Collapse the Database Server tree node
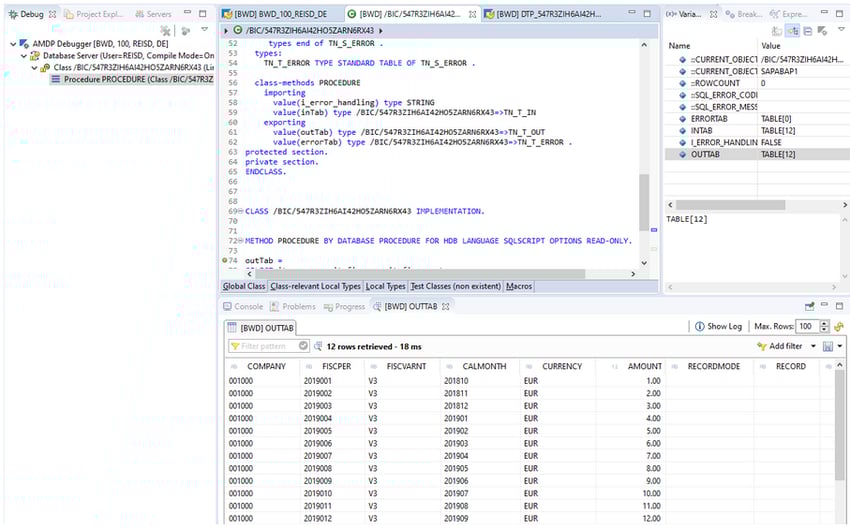 point(24,56)
